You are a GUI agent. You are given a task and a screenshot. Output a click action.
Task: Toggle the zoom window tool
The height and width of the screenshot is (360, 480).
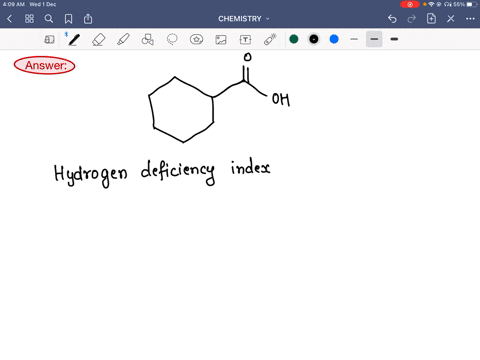[49, 39]
